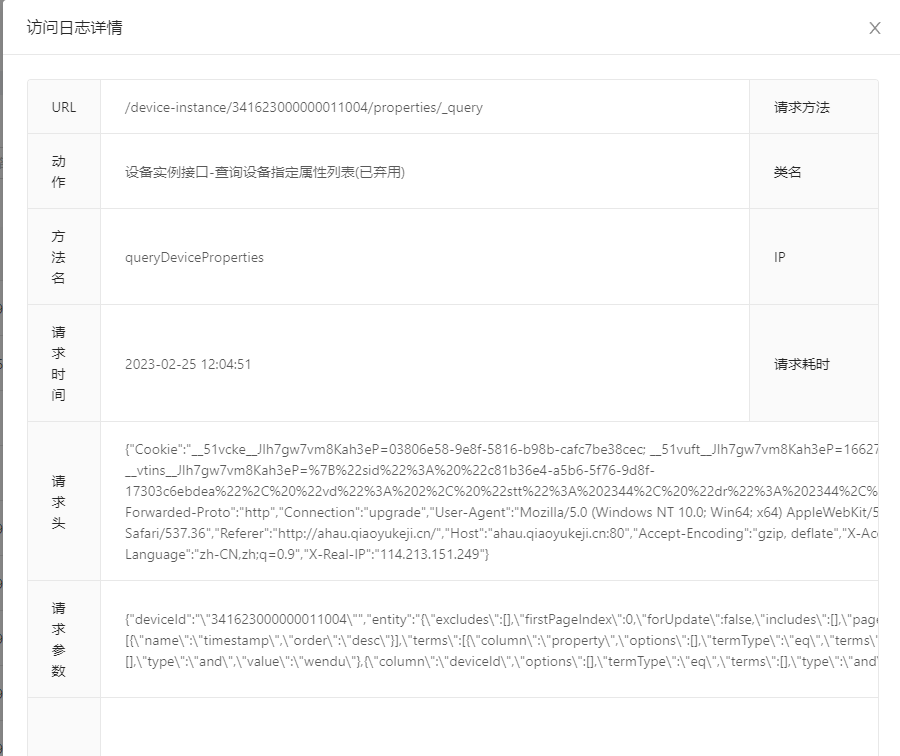The height and width of the screenshot is (756, 900).
Task: Close the 访问日志详情 dialog
Action: (875, 28)
